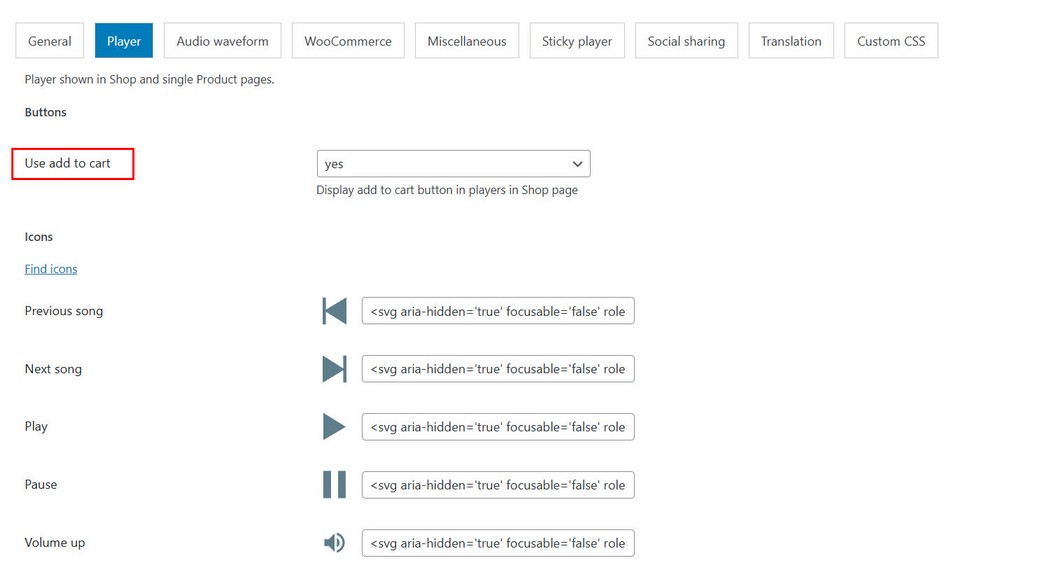The width and height of the screenshot is (1042, 575).
Task: Select the Miscellaneous tab
Action: [467, 41]
